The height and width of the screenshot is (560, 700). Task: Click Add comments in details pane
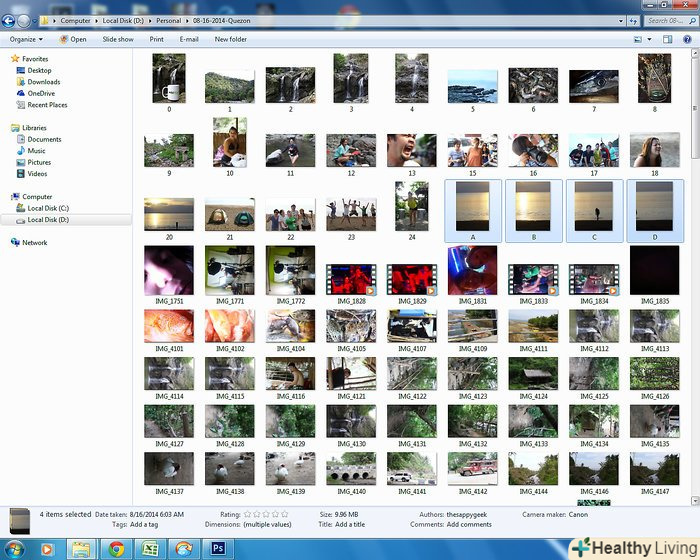pos(469,525)
